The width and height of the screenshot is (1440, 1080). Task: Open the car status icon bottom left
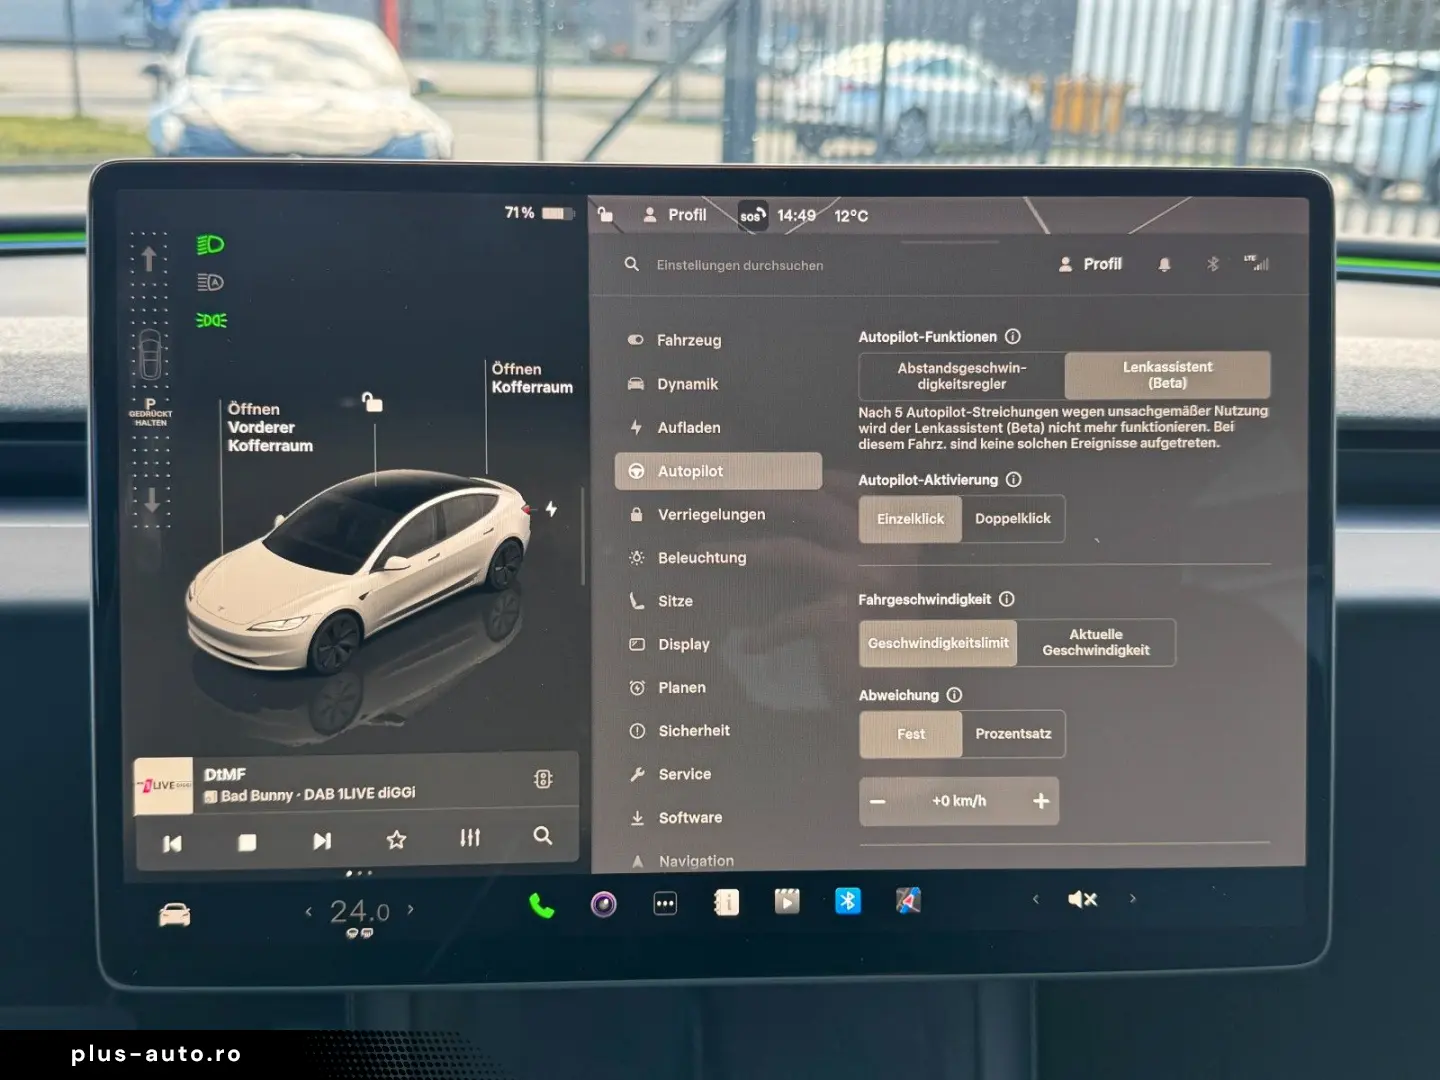click(x=175, y=911)
